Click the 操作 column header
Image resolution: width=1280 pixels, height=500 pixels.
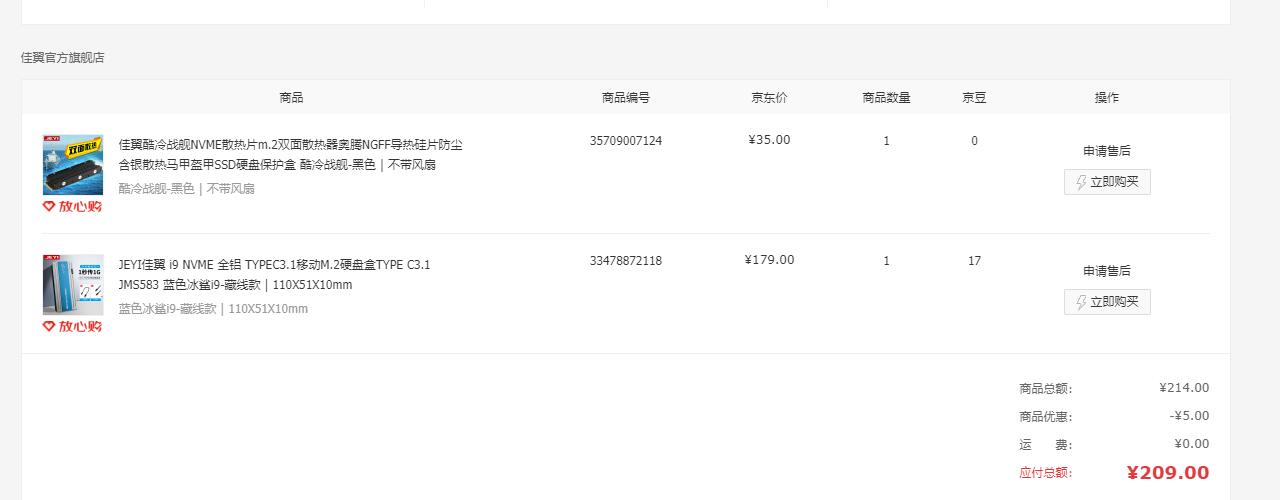pos(1107,98)
